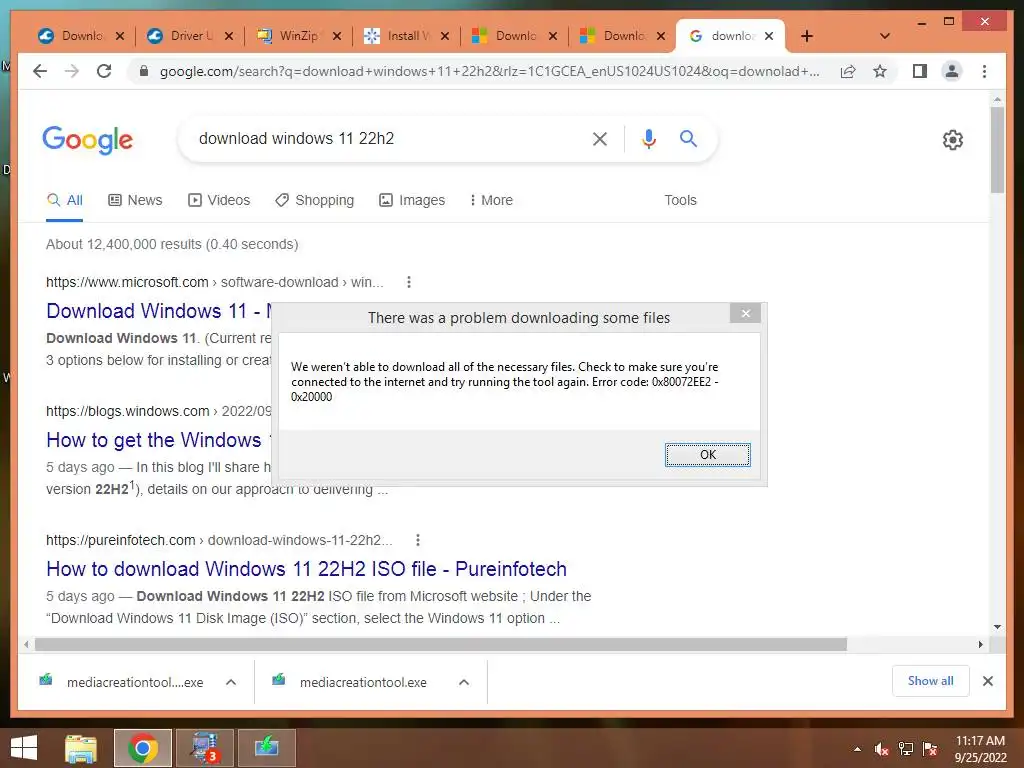Screen dimensions: 1024x768
Task: Click the vertical scrollbar thumb
Action: [997, 150]
